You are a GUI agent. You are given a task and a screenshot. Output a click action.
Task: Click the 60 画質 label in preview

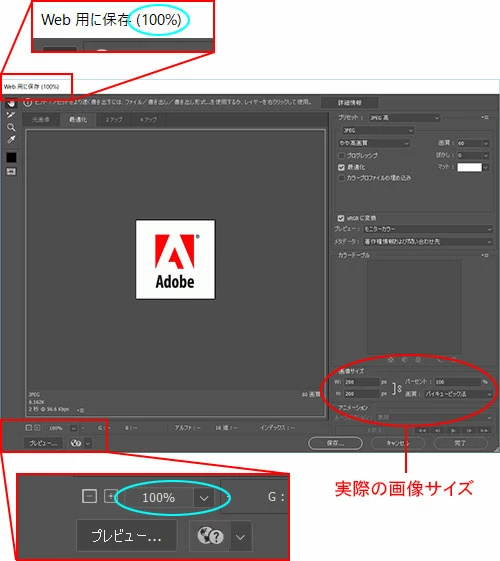[310, 394]
